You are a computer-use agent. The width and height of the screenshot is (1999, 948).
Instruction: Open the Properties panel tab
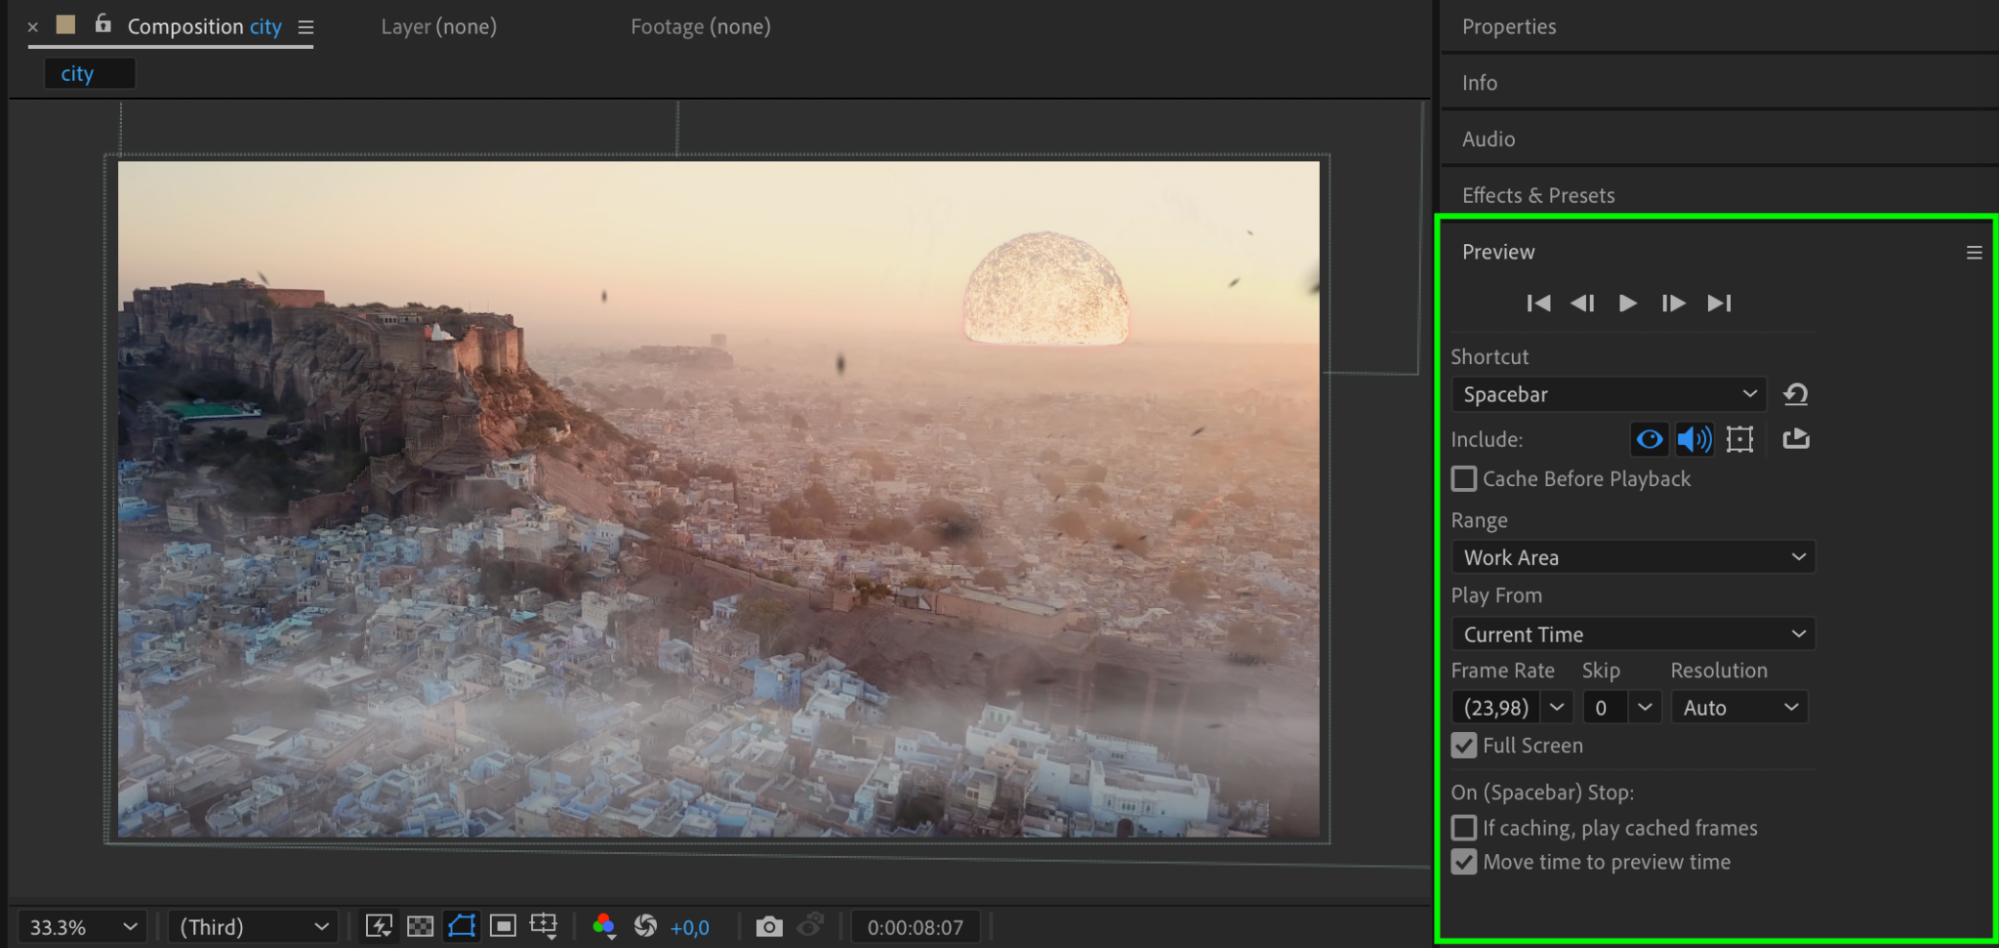[1509, 27]
